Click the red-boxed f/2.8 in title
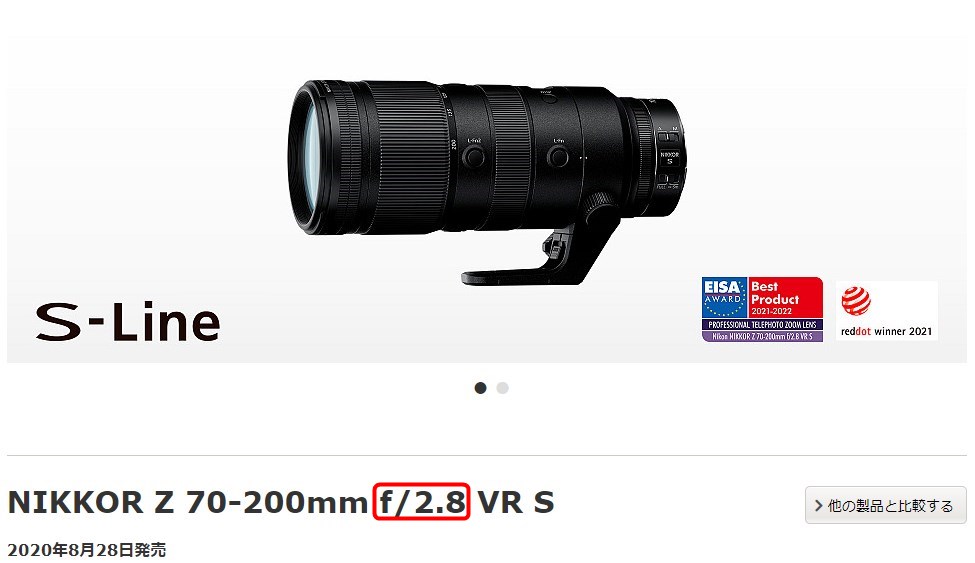975x563 pixels. [x=422, y=501]
